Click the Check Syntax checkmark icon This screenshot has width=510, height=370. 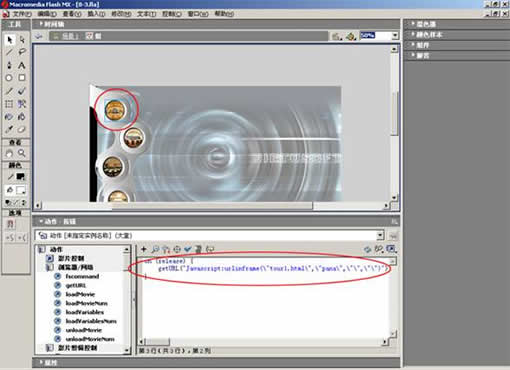coord(188,249)
